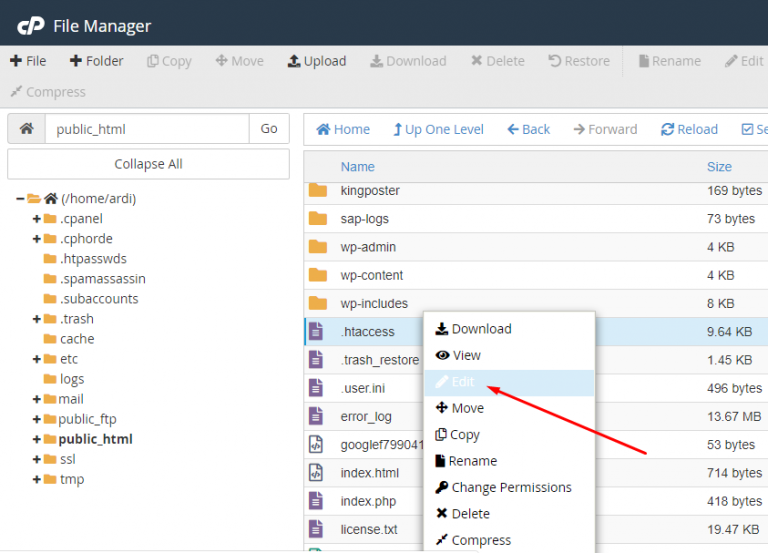Click the path input field public_html

146,129
